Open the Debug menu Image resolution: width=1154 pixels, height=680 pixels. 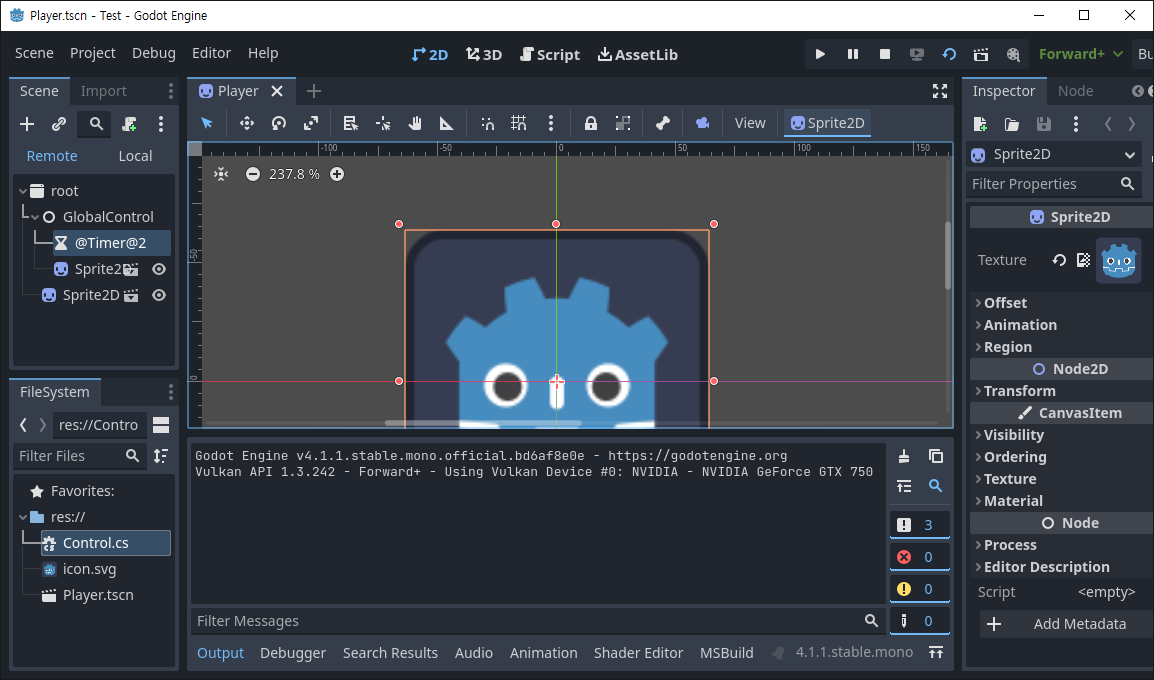pos(154,53)
